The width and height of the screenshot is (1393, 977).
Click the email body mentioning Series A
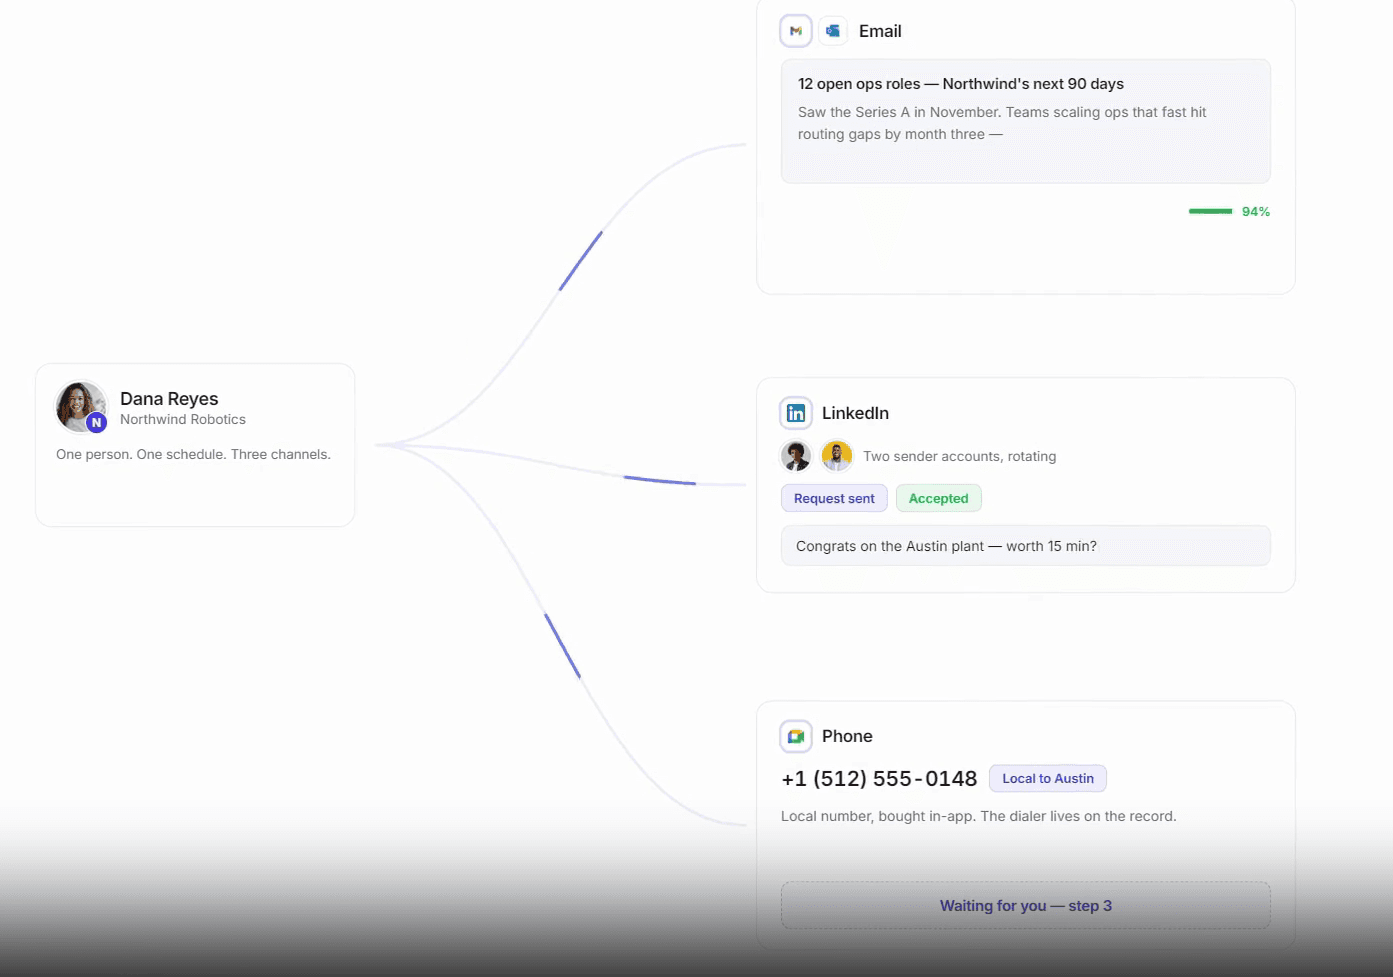coord(1002,123)
